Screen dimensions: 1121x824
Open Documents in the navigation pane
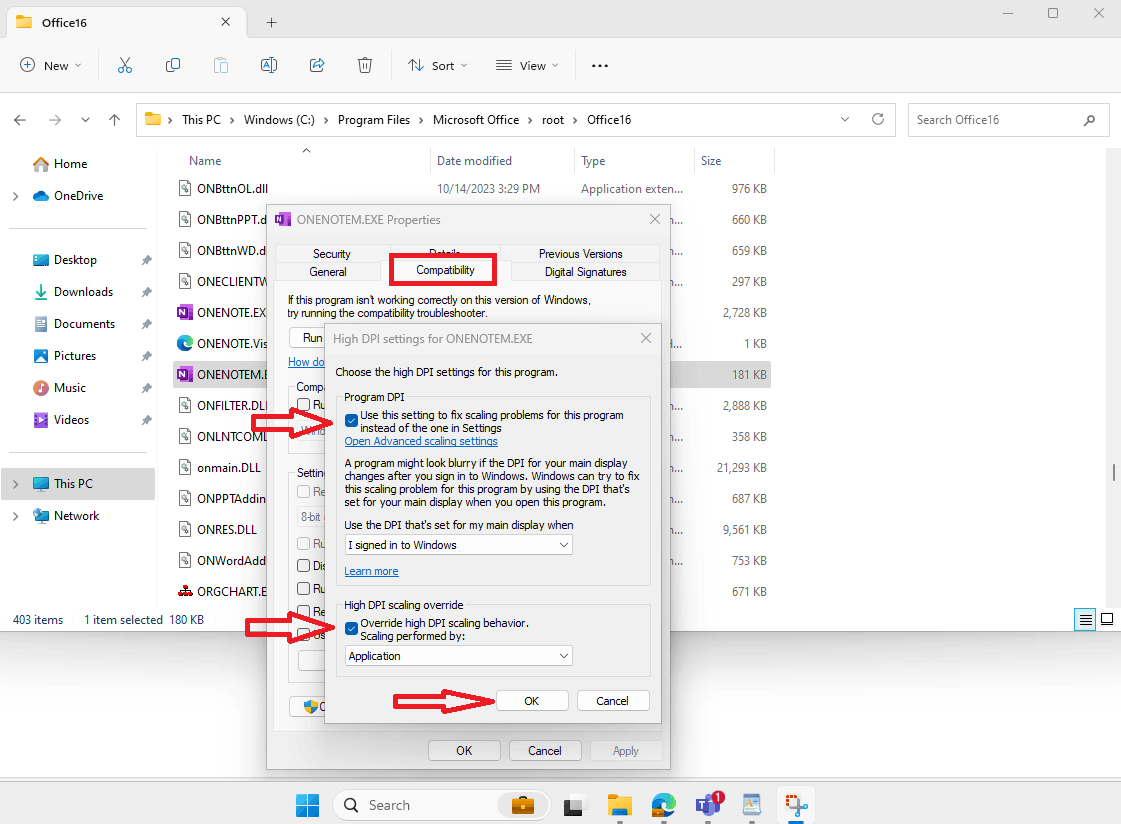coord(84,324)
